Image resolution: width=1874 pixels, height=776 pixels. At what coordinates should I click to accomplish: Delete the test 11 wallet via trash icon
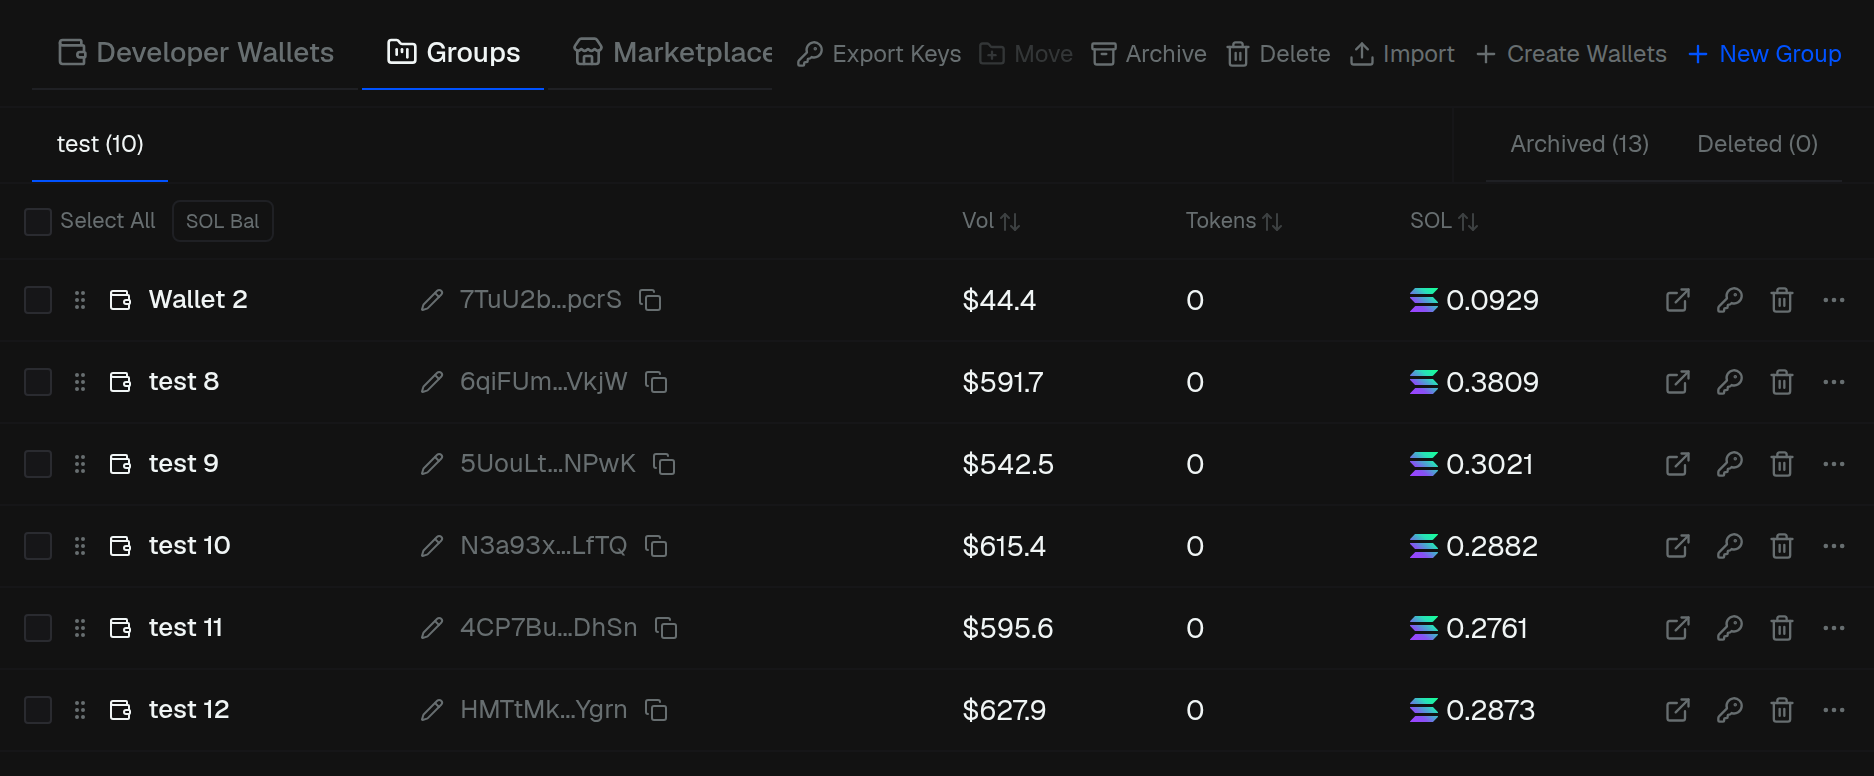click(1782, 628)
